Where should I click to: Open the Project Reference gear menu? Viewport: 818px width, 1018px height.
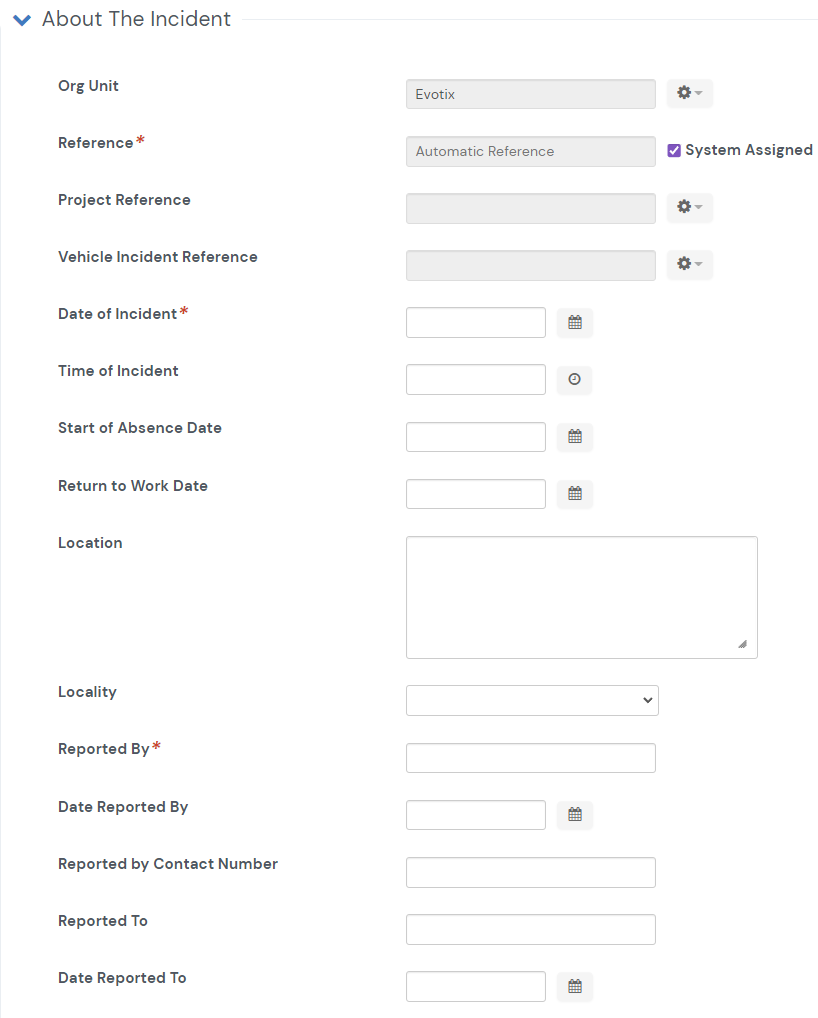(689, 208)
